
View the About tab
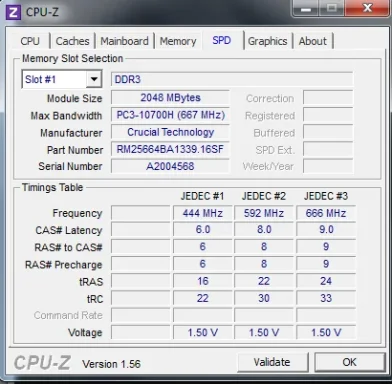313,41
